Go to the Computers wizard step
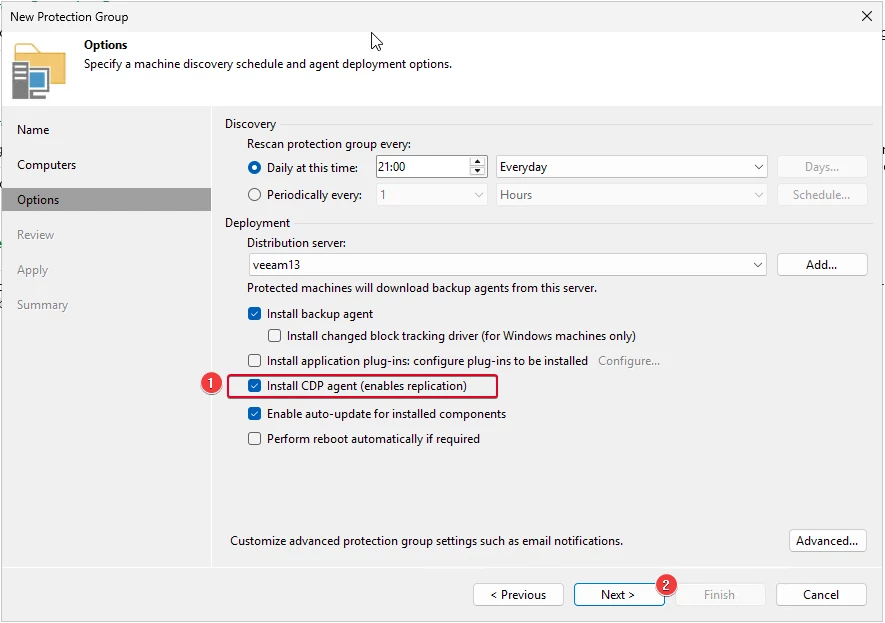Screen dimensions: 885x623 (46, 165)
